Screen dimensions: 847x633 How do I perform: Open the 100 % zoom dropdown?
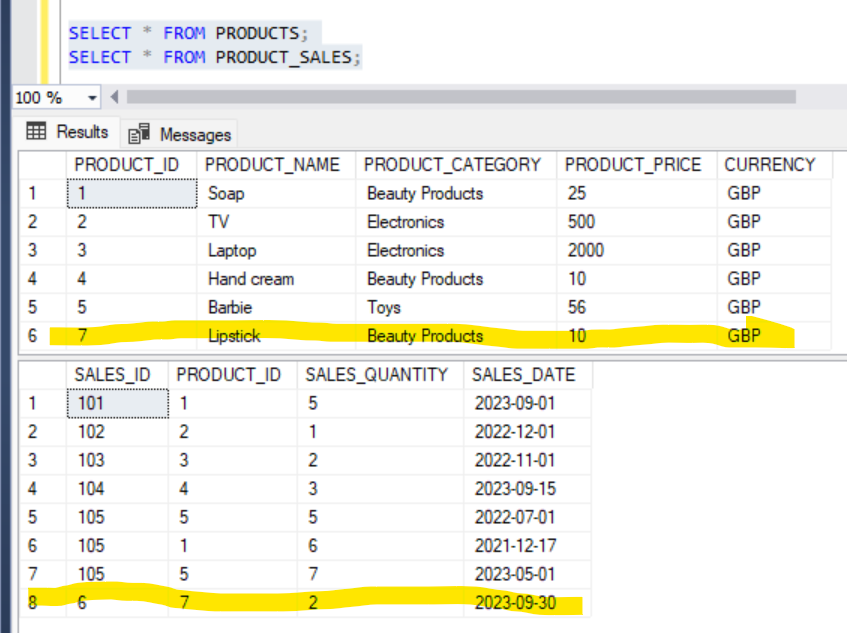(x=93, y=98)
